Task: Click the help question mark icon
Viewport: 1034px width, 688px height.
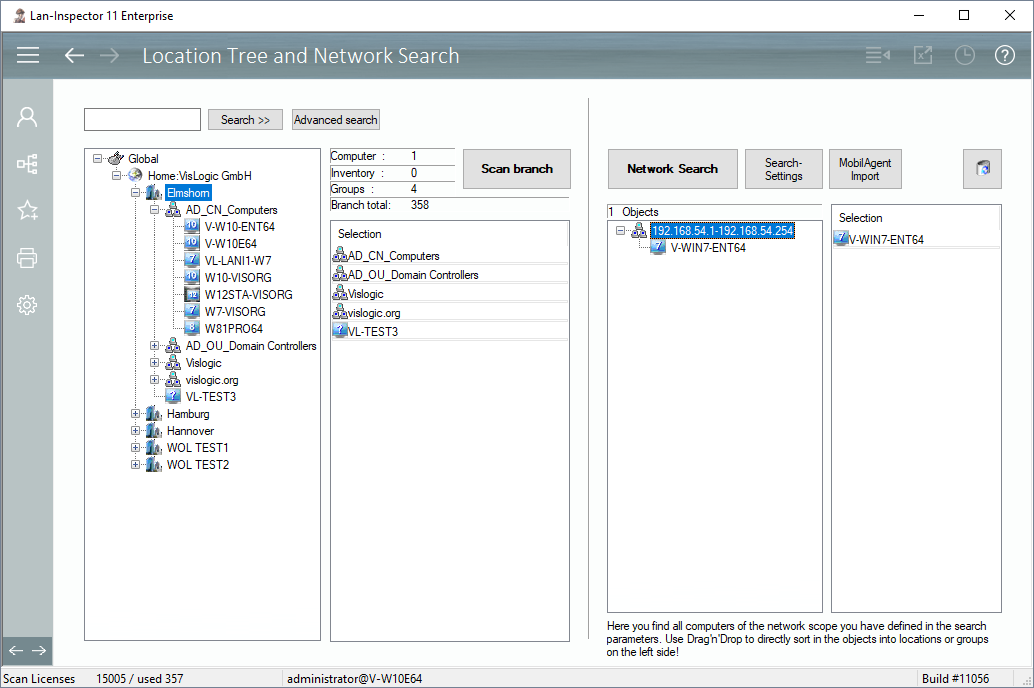Action: point(1004,56)
